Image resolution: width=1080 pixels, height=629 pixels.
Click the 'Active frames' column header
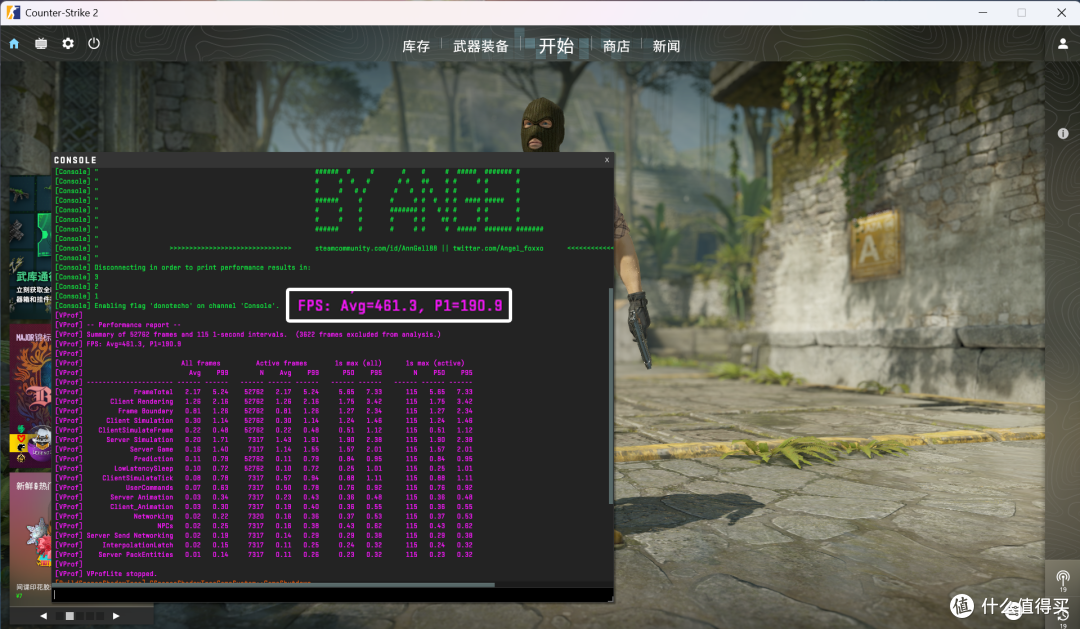click(281, 363)
